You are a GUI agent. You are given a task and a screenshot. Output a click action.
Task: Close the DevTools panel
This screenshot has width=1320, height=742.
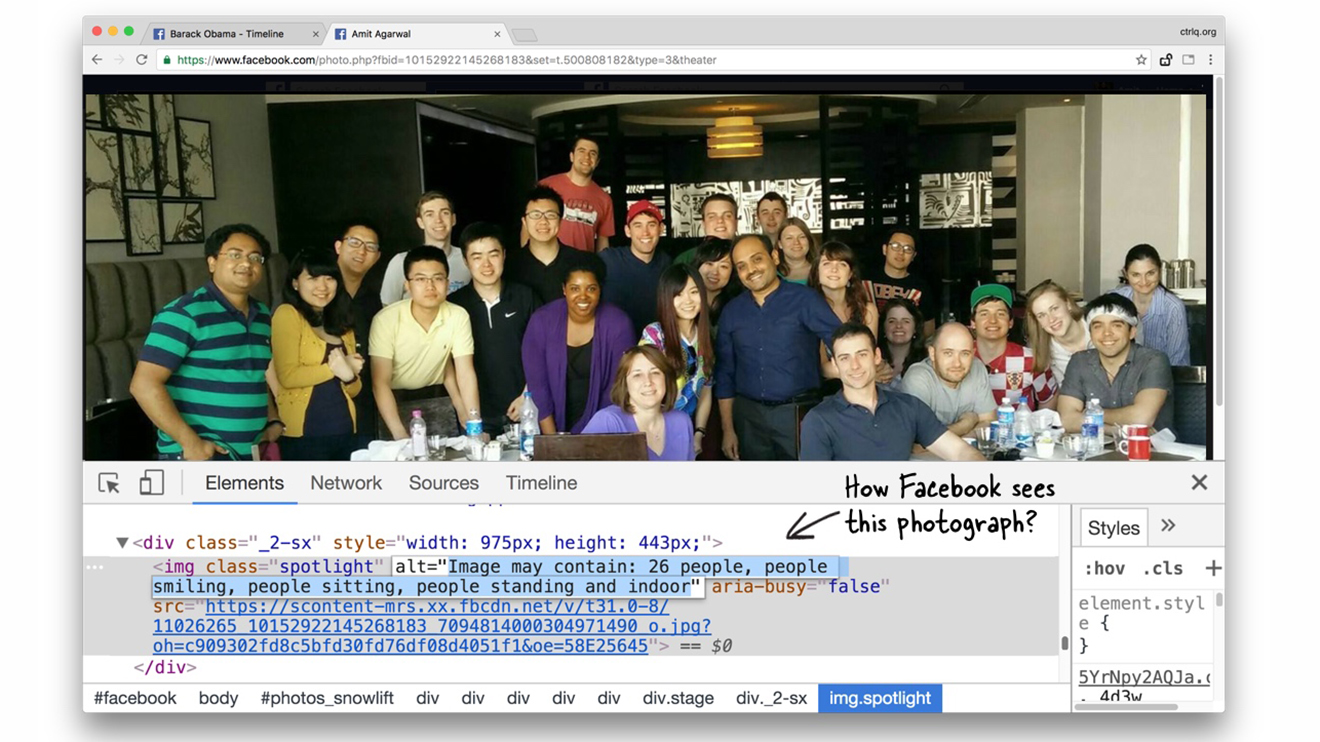click(1199, 483)
